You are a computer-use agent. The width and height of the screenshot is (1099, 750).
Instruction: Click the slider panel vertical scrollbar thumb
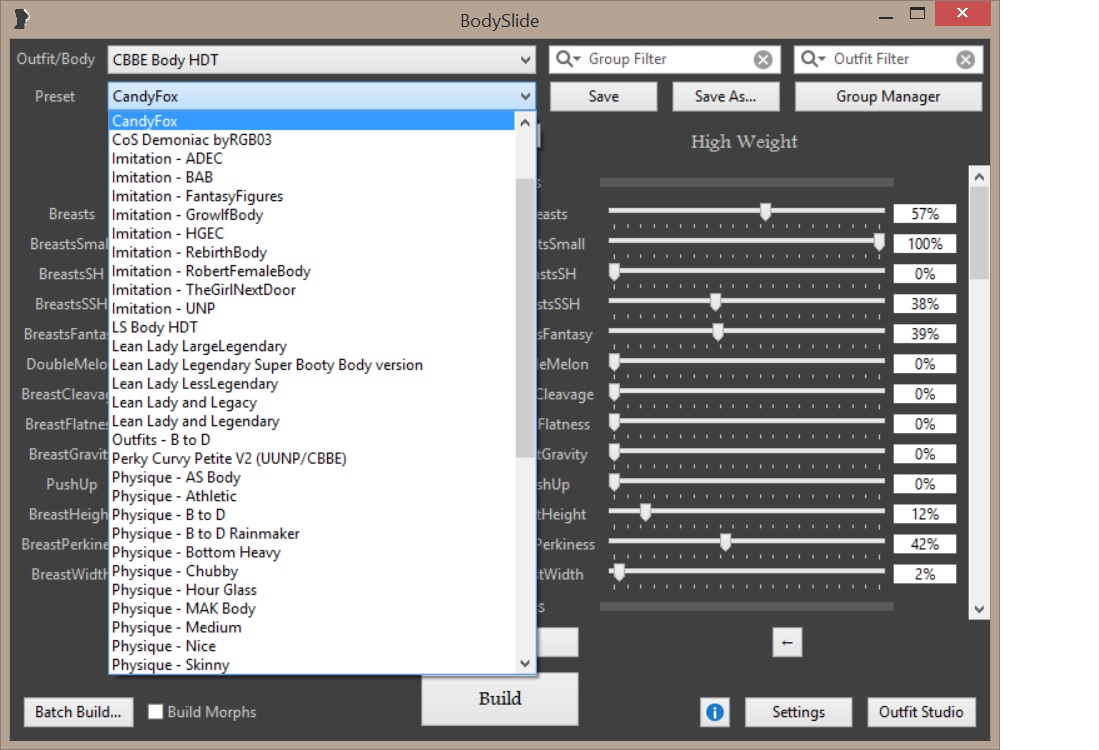979,233
